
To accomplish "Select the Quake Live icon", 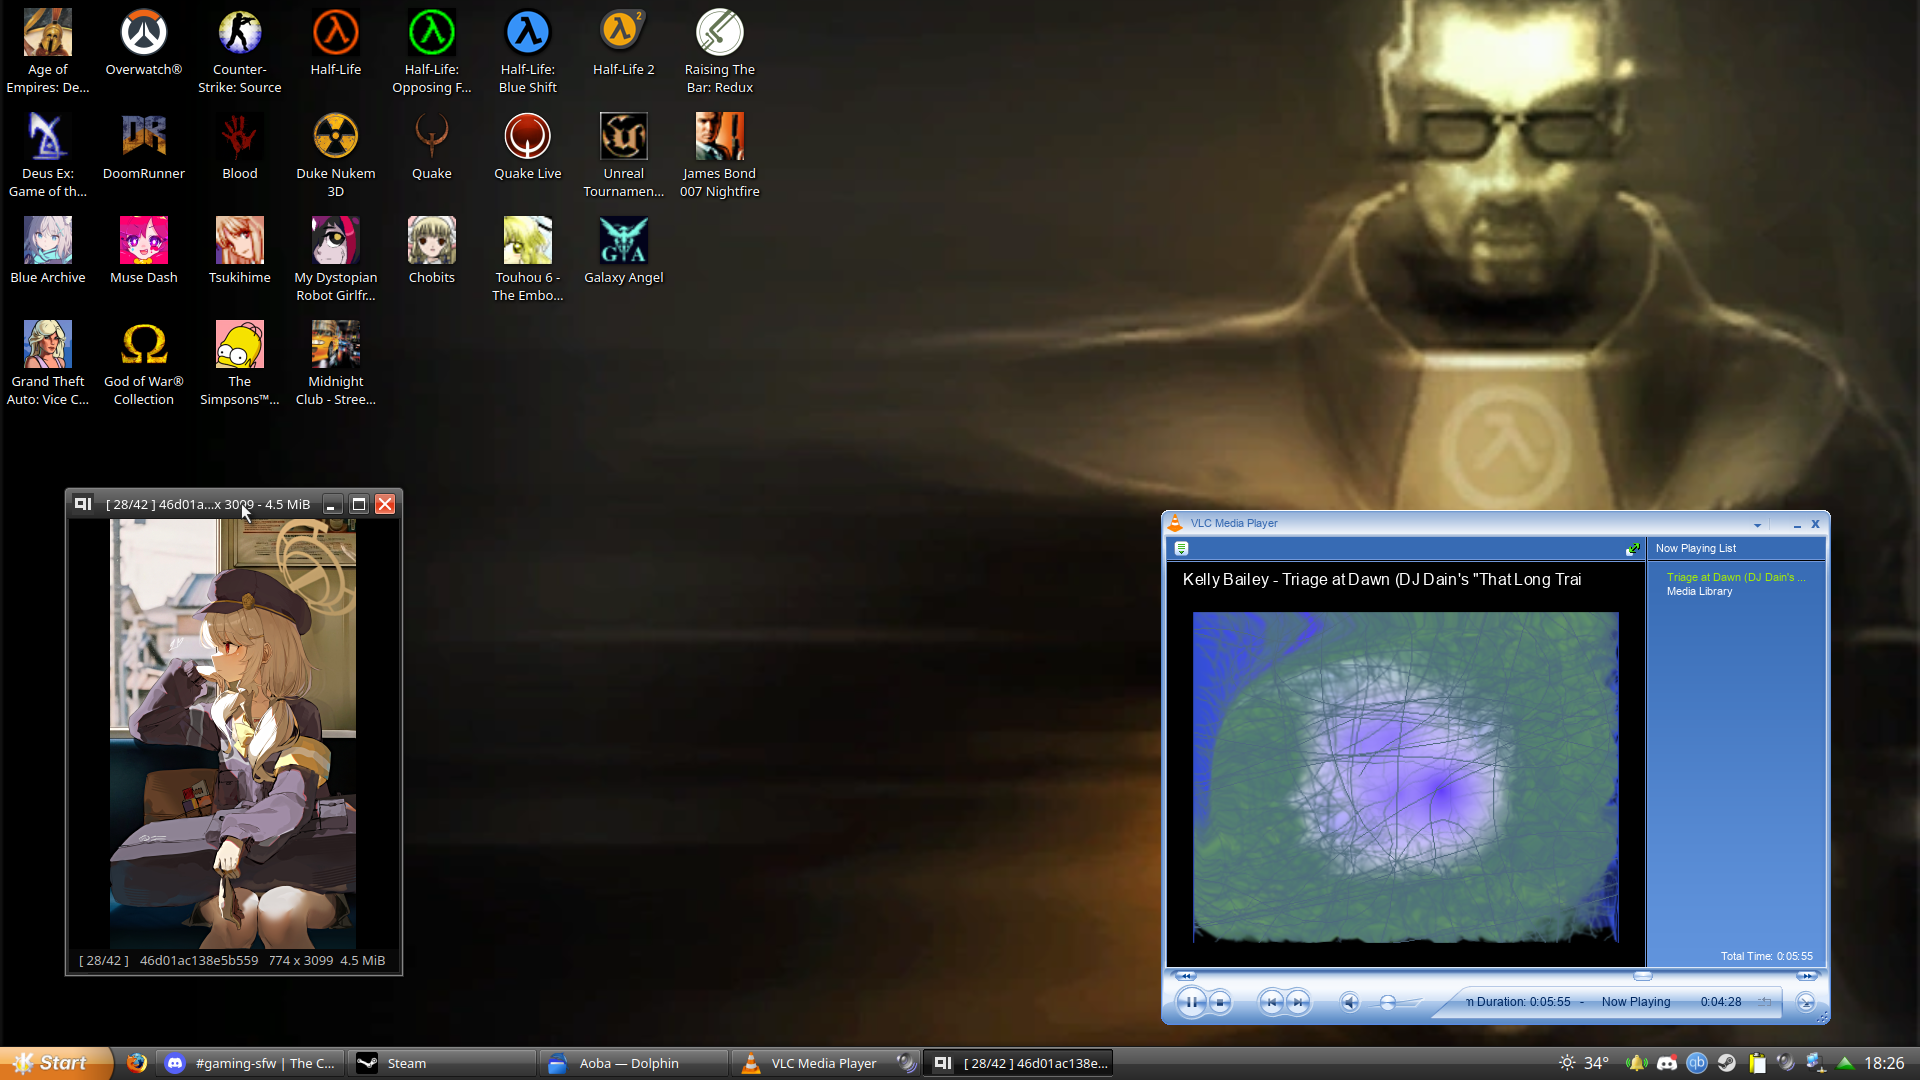I will [x=528, y=147].
